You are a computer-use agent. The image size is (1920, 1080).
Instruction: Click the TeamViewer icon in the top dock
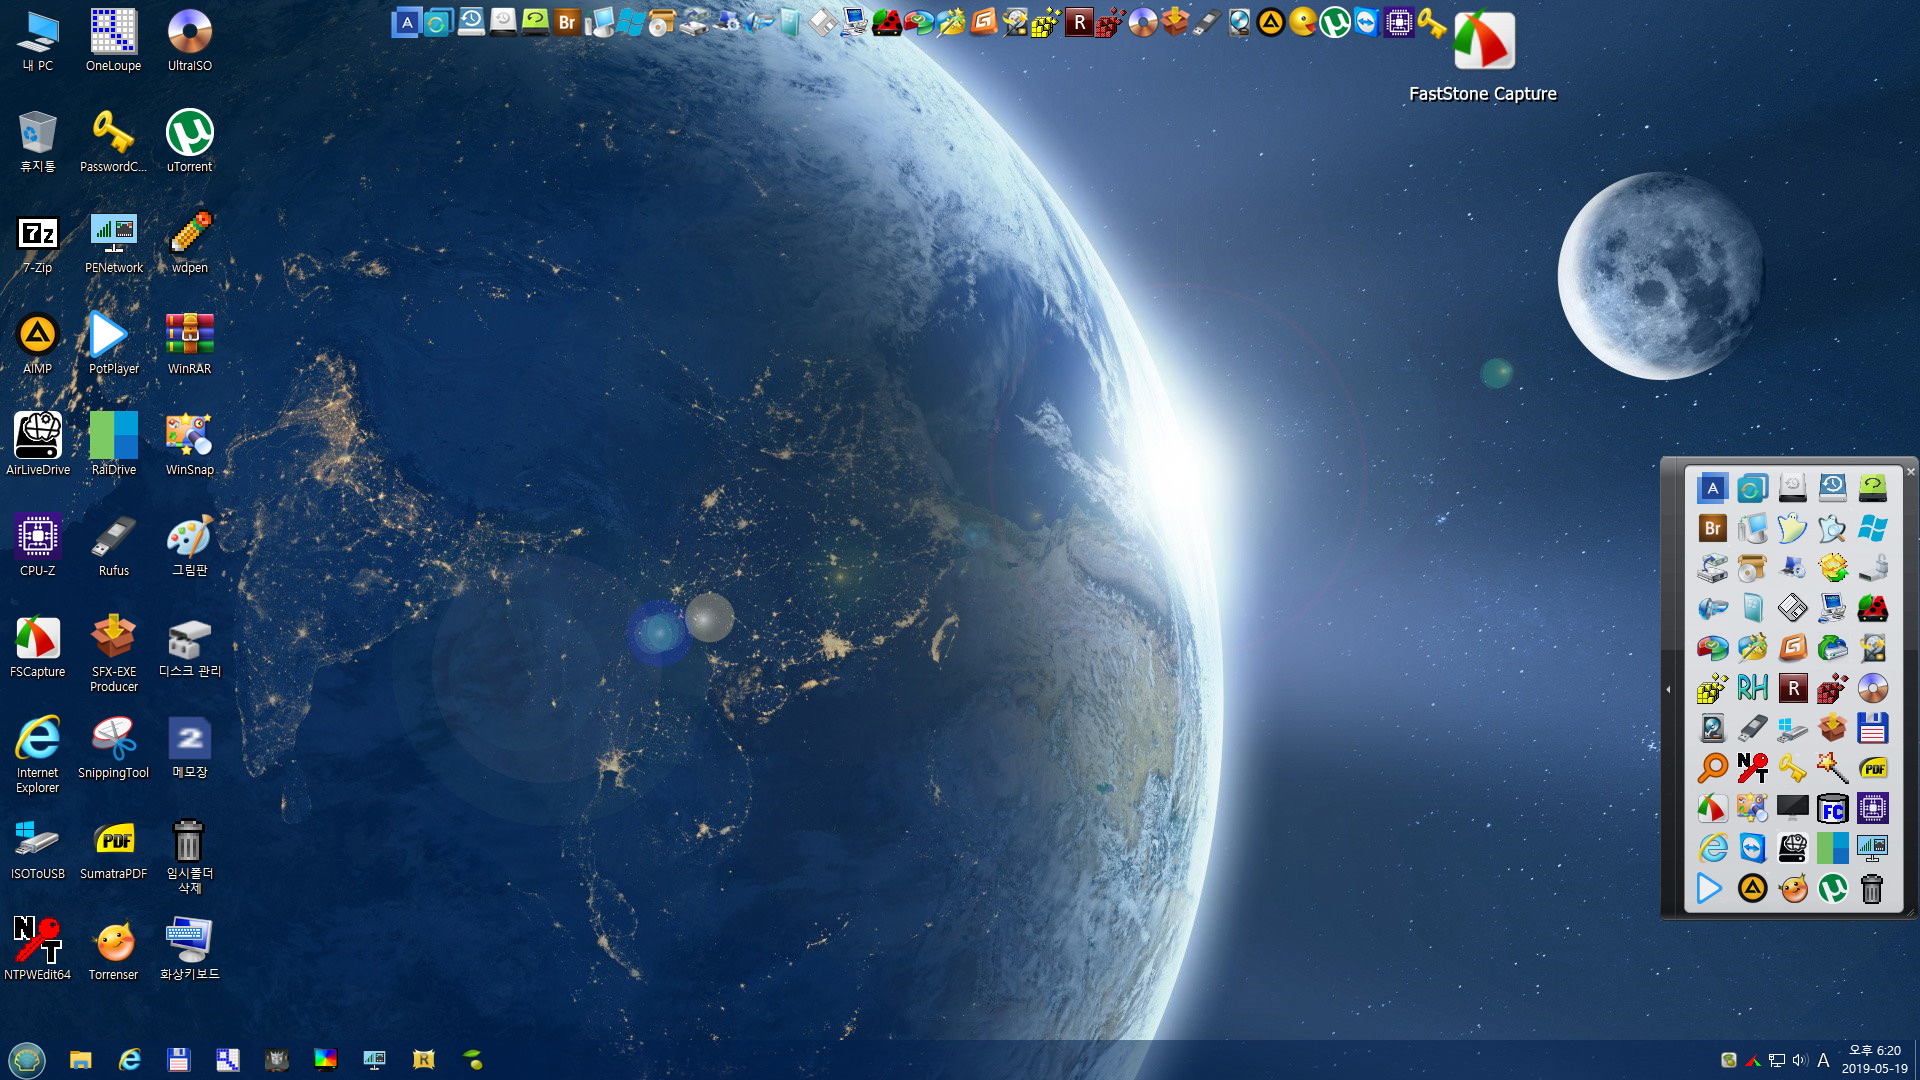pos(1366,22)
